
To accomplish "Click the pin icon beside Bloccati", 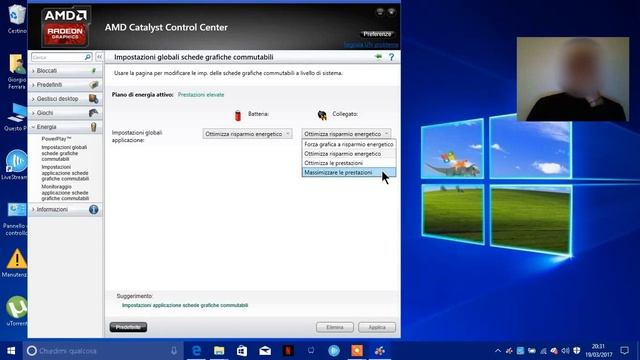I will pos(94,71).
